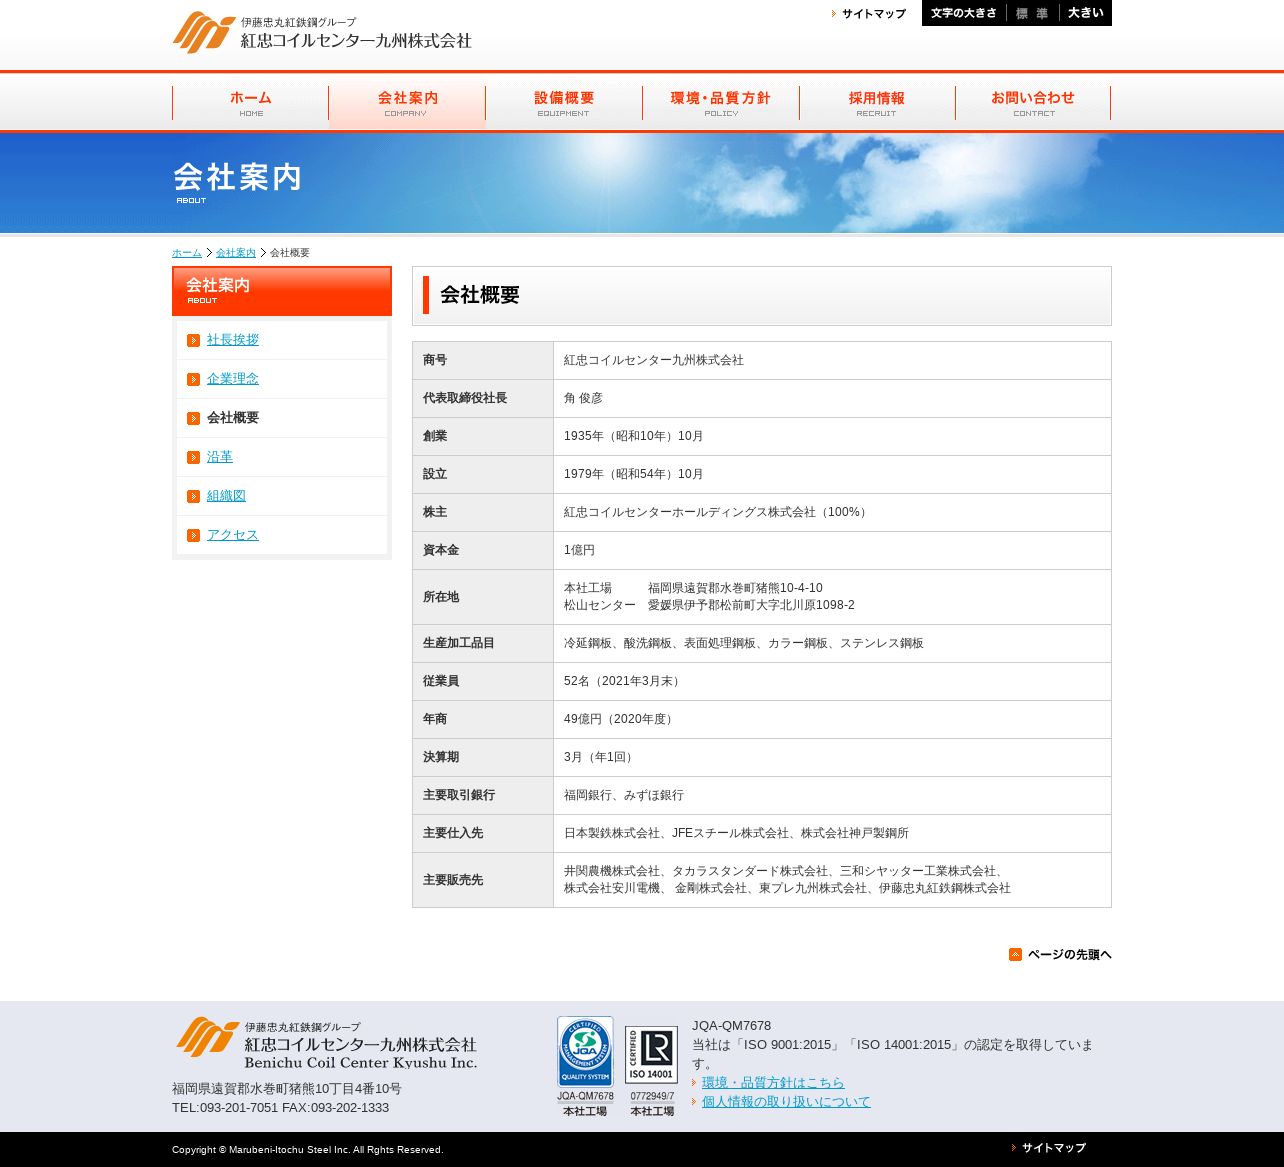Click the 本社工場 address line in 所在地
This screenshot has height=1167, width=1284.
693,588
